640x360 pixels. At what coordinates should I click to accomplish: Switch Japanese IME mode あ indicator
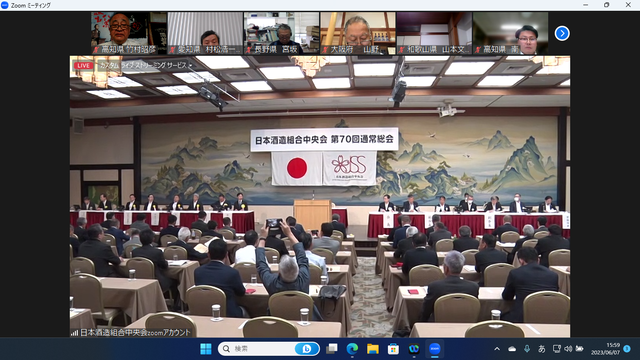(542, 349)
